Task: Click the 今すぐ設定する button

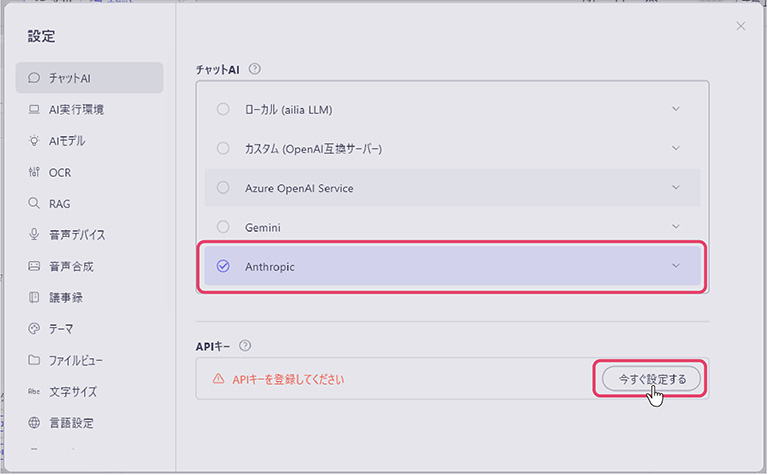Action: [651, 379]
